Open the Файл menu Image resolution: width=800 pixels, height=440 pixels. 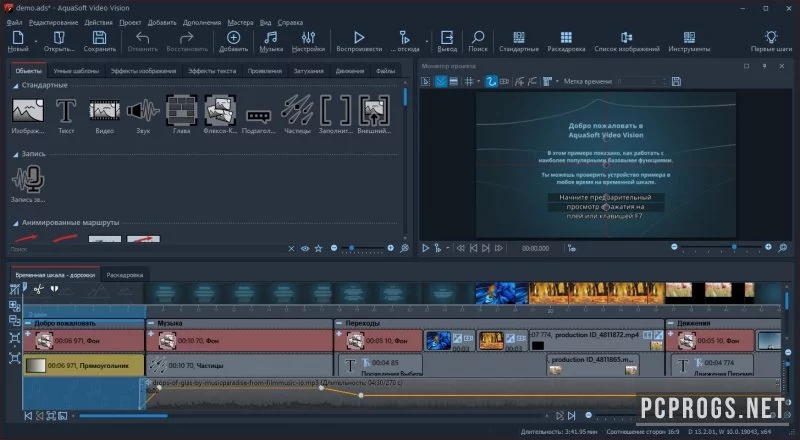tap(14, 22)
